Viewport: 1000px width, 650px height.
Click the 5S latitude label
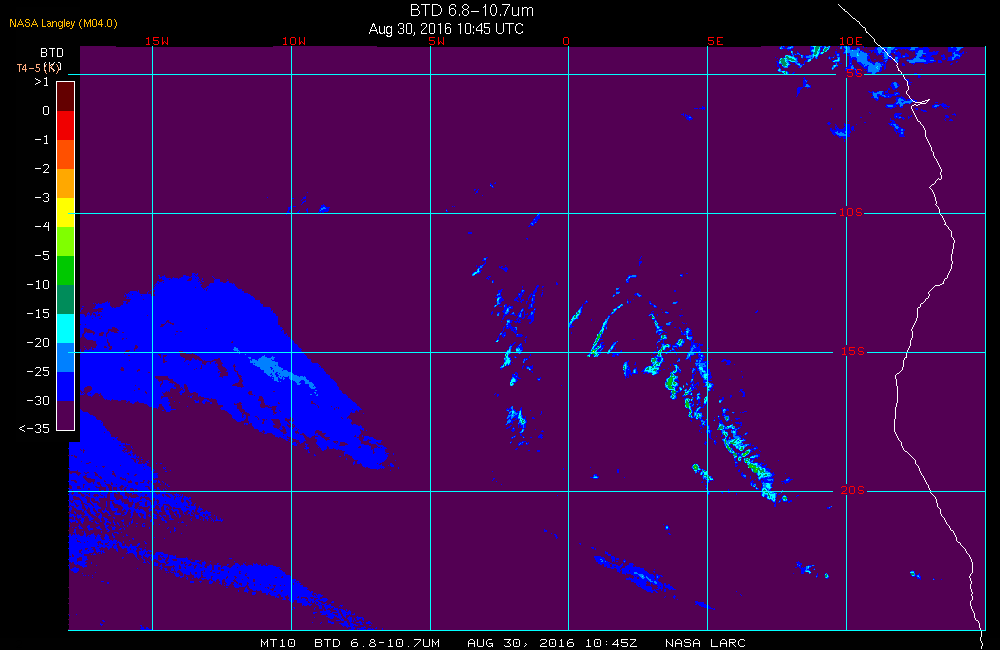(855, 73)
